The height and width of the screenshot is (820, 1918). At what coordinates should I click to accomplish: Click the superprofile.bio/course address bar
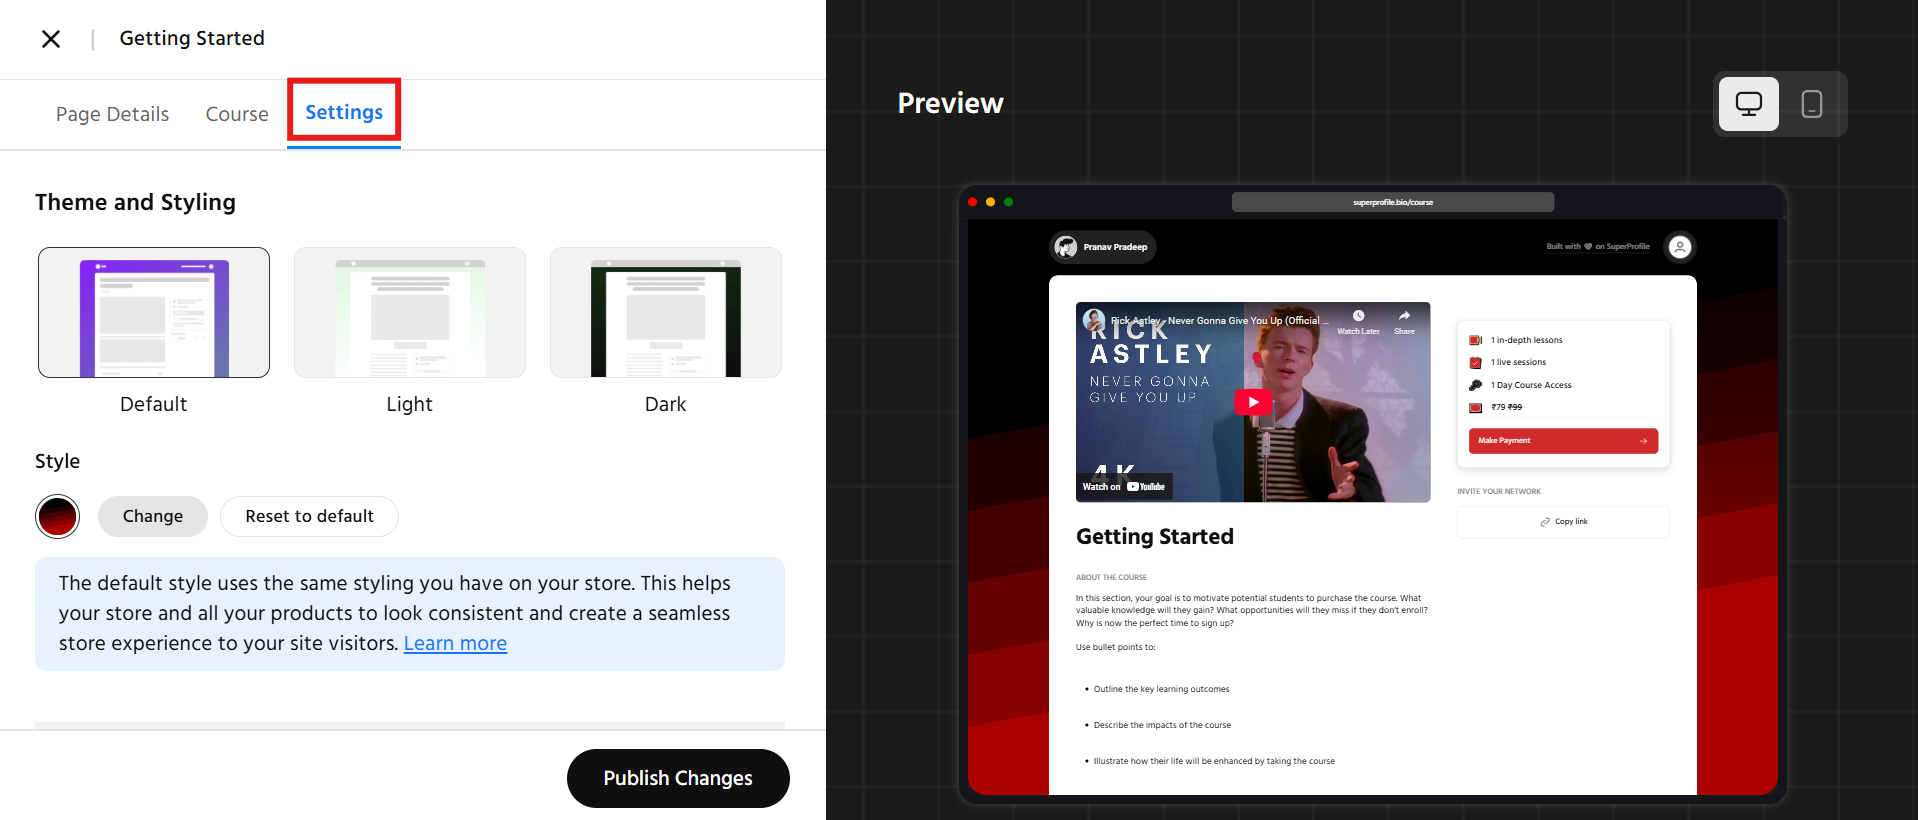click(x=1392, y=202)
